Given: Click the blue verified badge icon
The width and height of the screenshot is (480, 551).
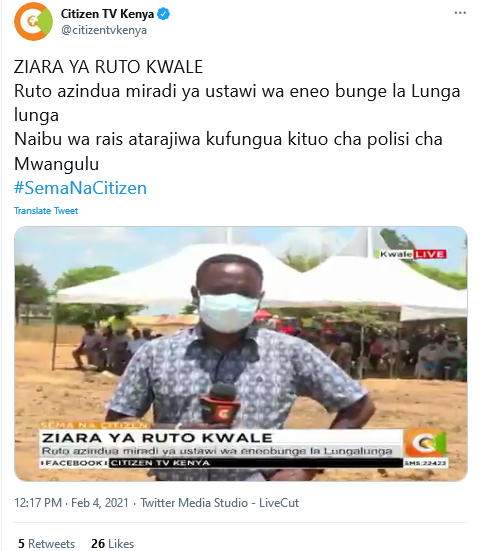Looking at the screenshot, I should 163,14.
